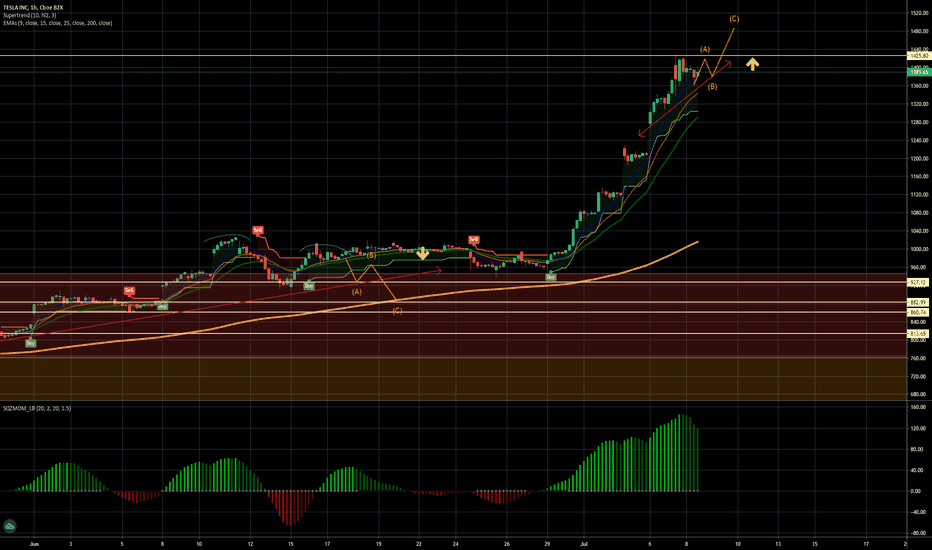Select the SQZMOM_LB indicator legend
This screenshot has height=550, width=932.
click(x=37, y=408)
